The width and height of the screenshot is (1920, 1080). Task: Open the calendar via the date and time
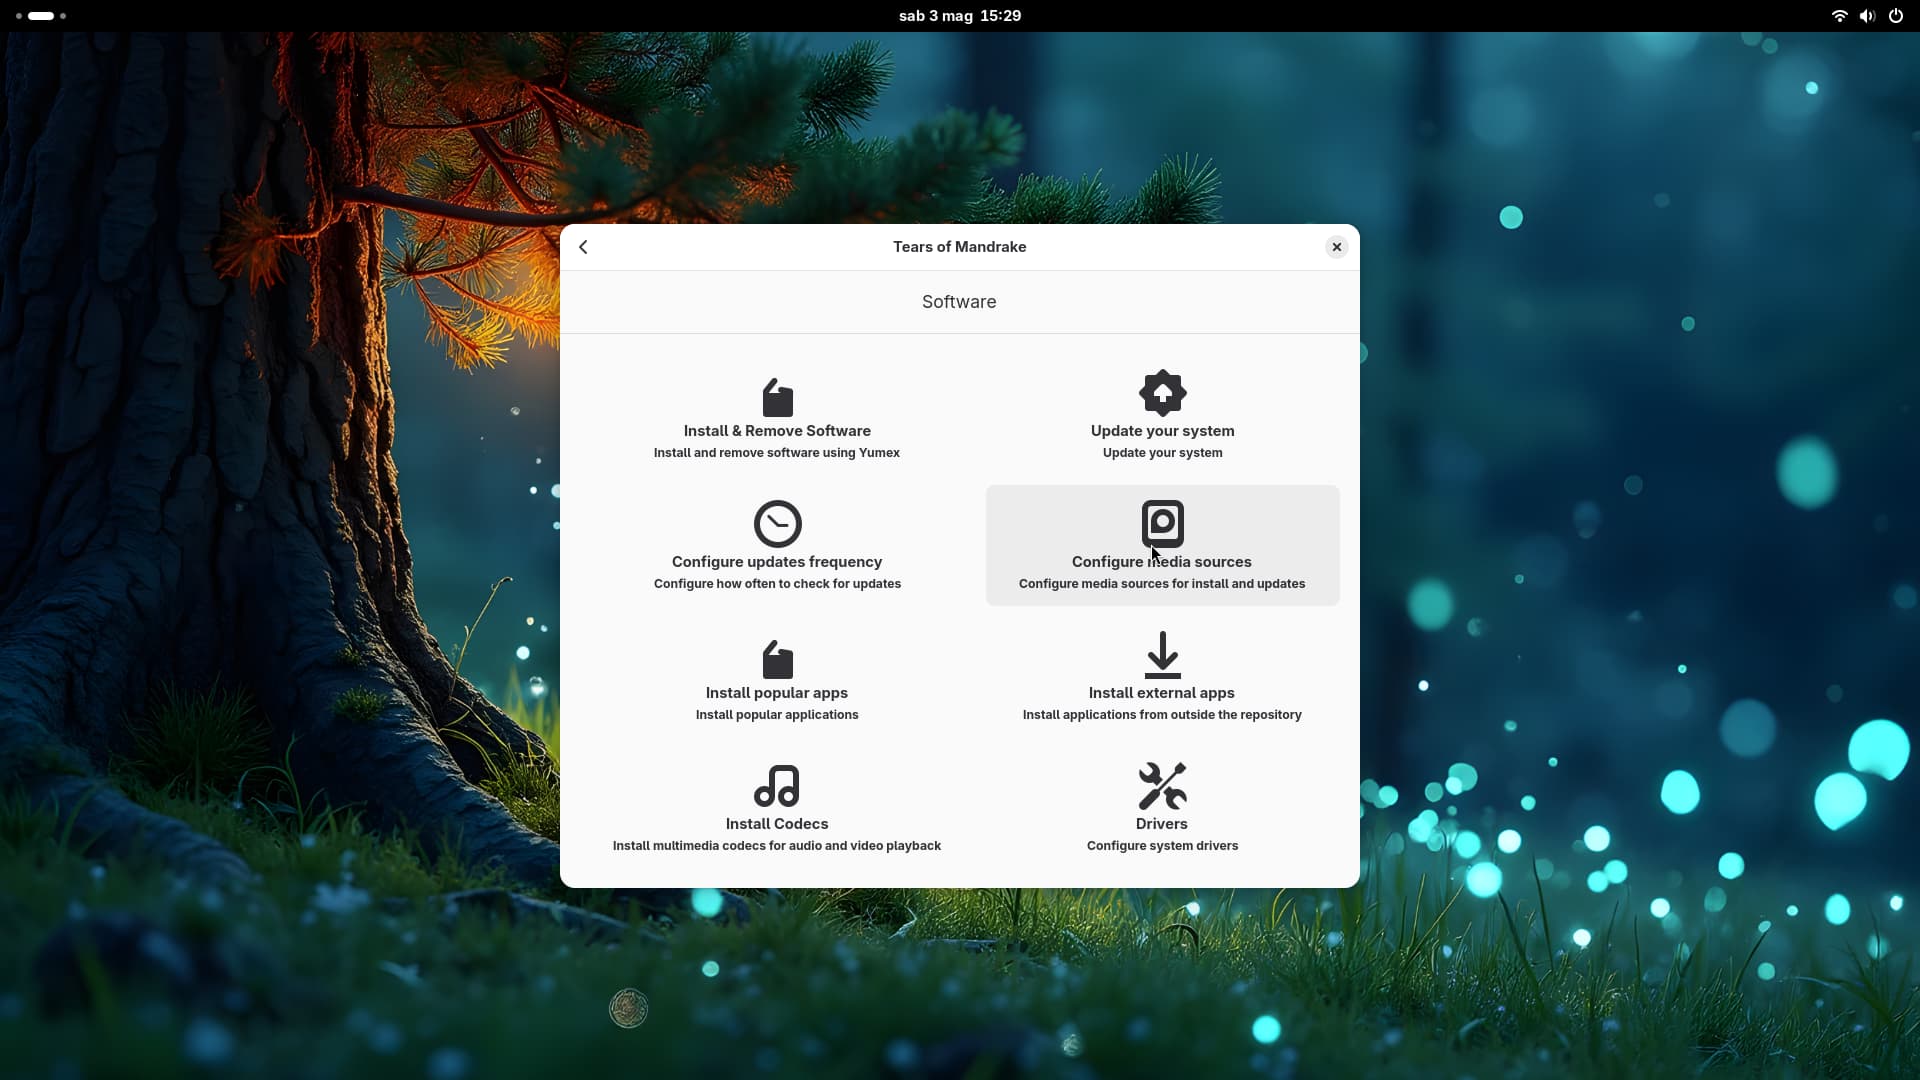[959, 16]
